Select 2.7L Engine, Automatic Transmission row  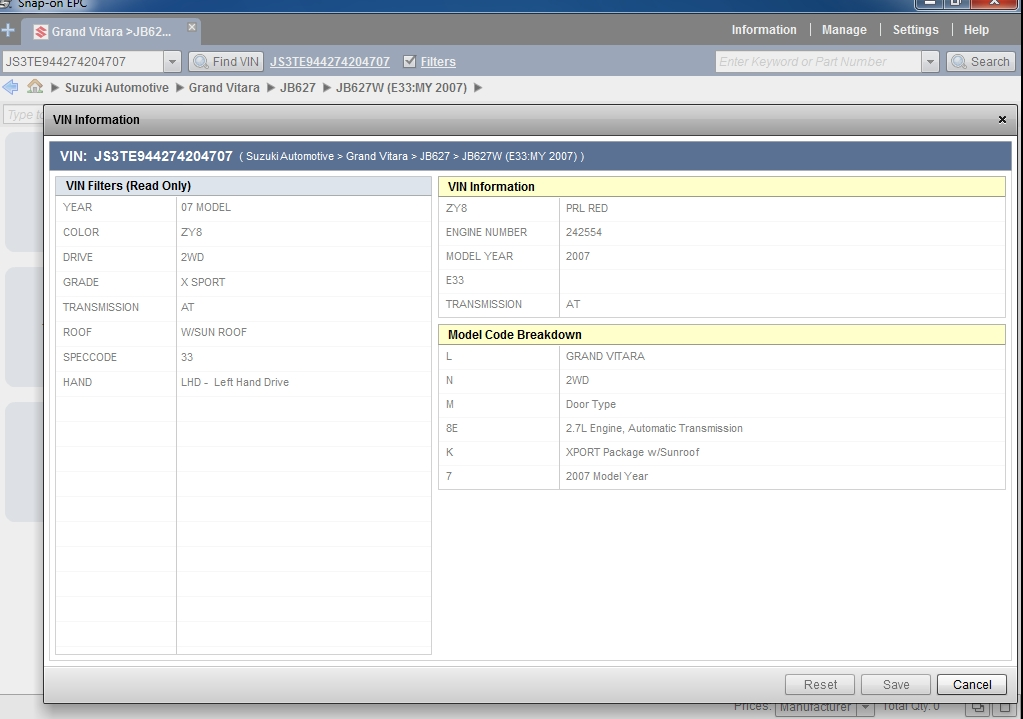click(722, 429)
